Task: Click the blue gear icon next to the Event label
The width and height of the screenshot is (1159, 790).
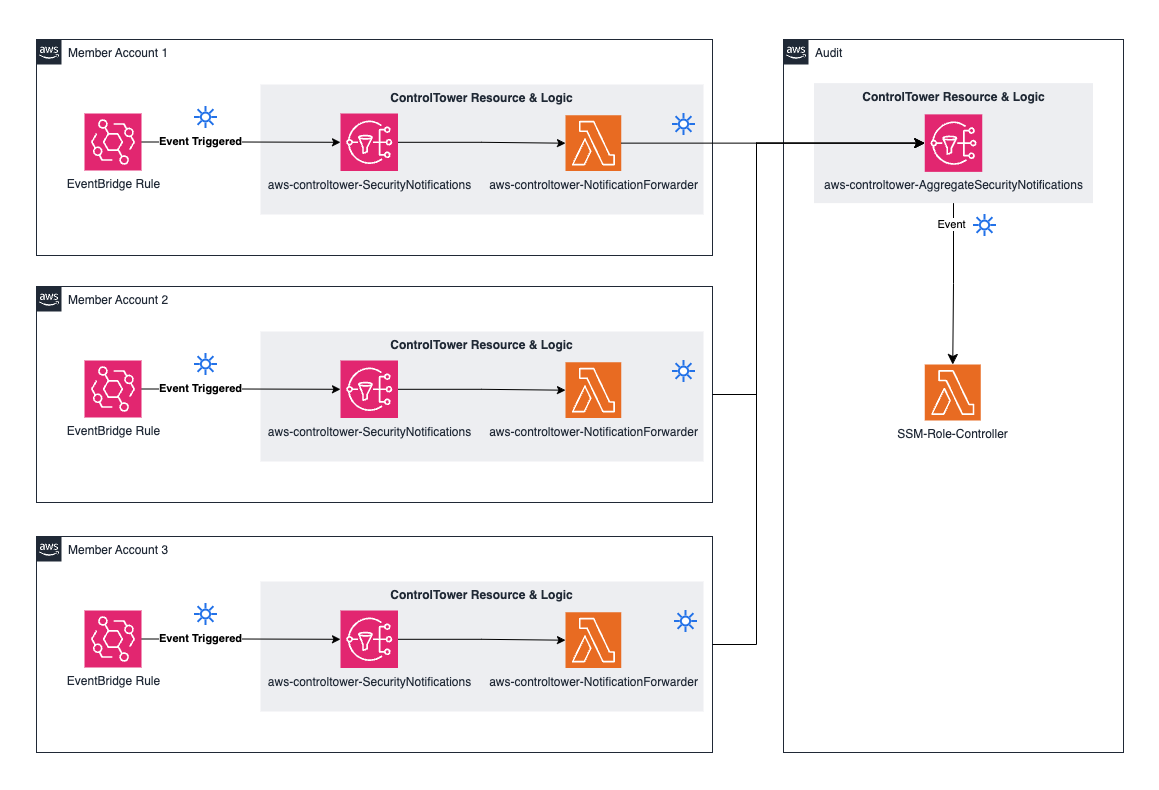Action: [985, 225]
